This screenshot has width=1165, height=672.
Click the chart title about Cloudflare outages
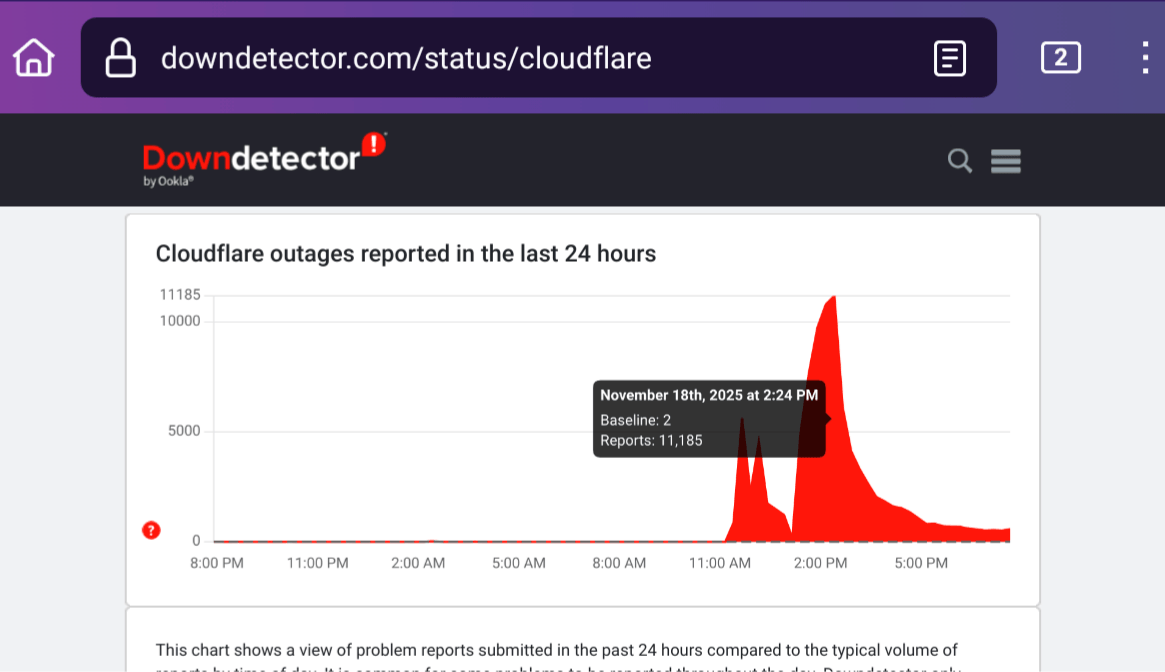(x=405, y=253)
